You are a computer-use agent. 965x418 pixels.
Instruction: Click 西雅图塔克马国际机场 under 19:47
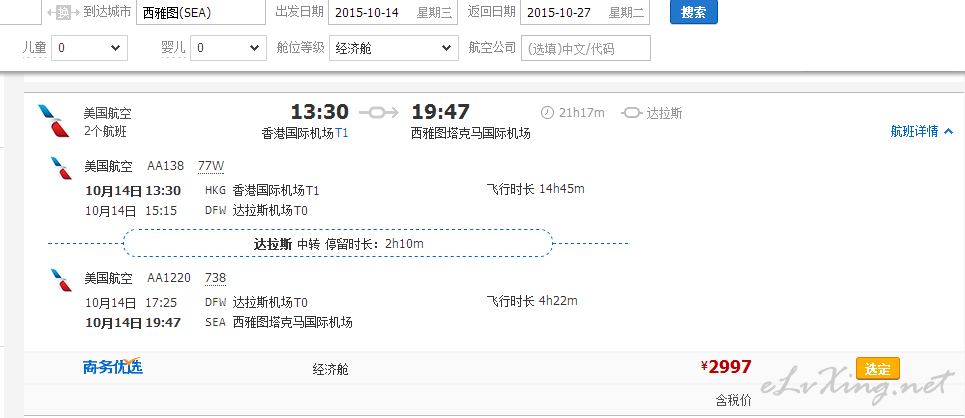click(x=471, y=134)
